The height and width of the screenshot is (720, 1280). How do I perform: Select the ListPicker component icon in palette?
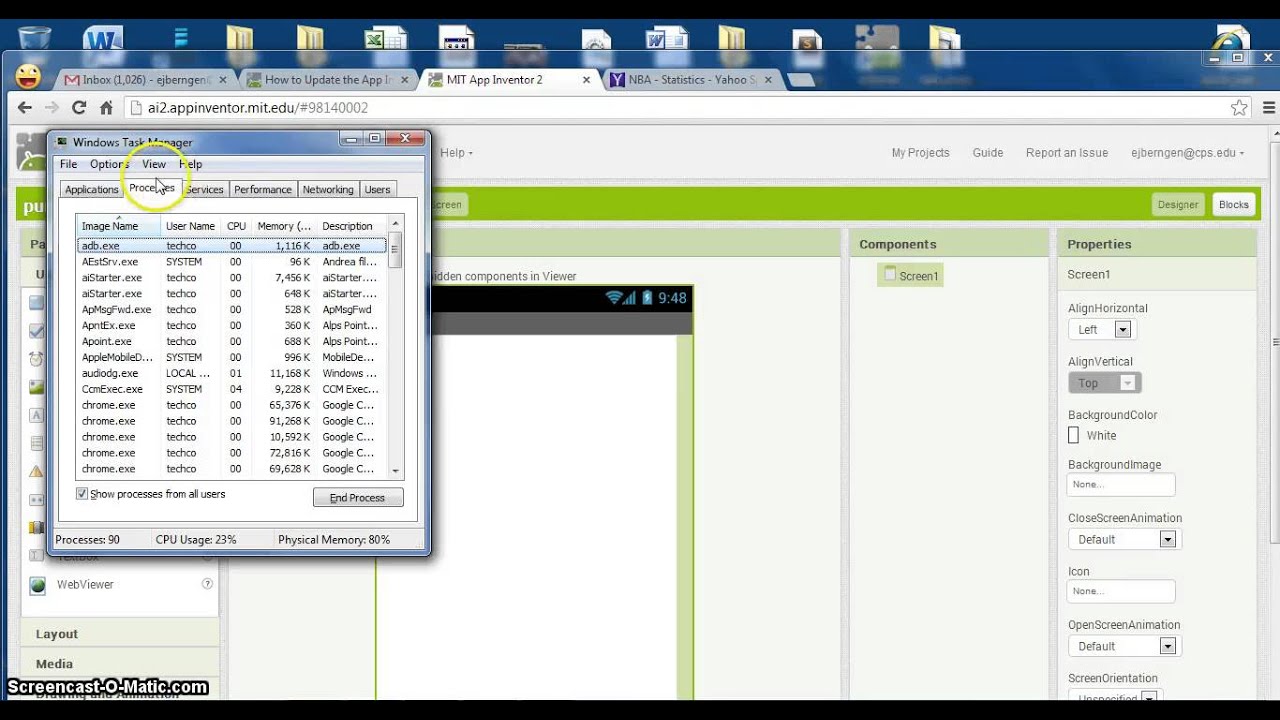coord(37,443)
